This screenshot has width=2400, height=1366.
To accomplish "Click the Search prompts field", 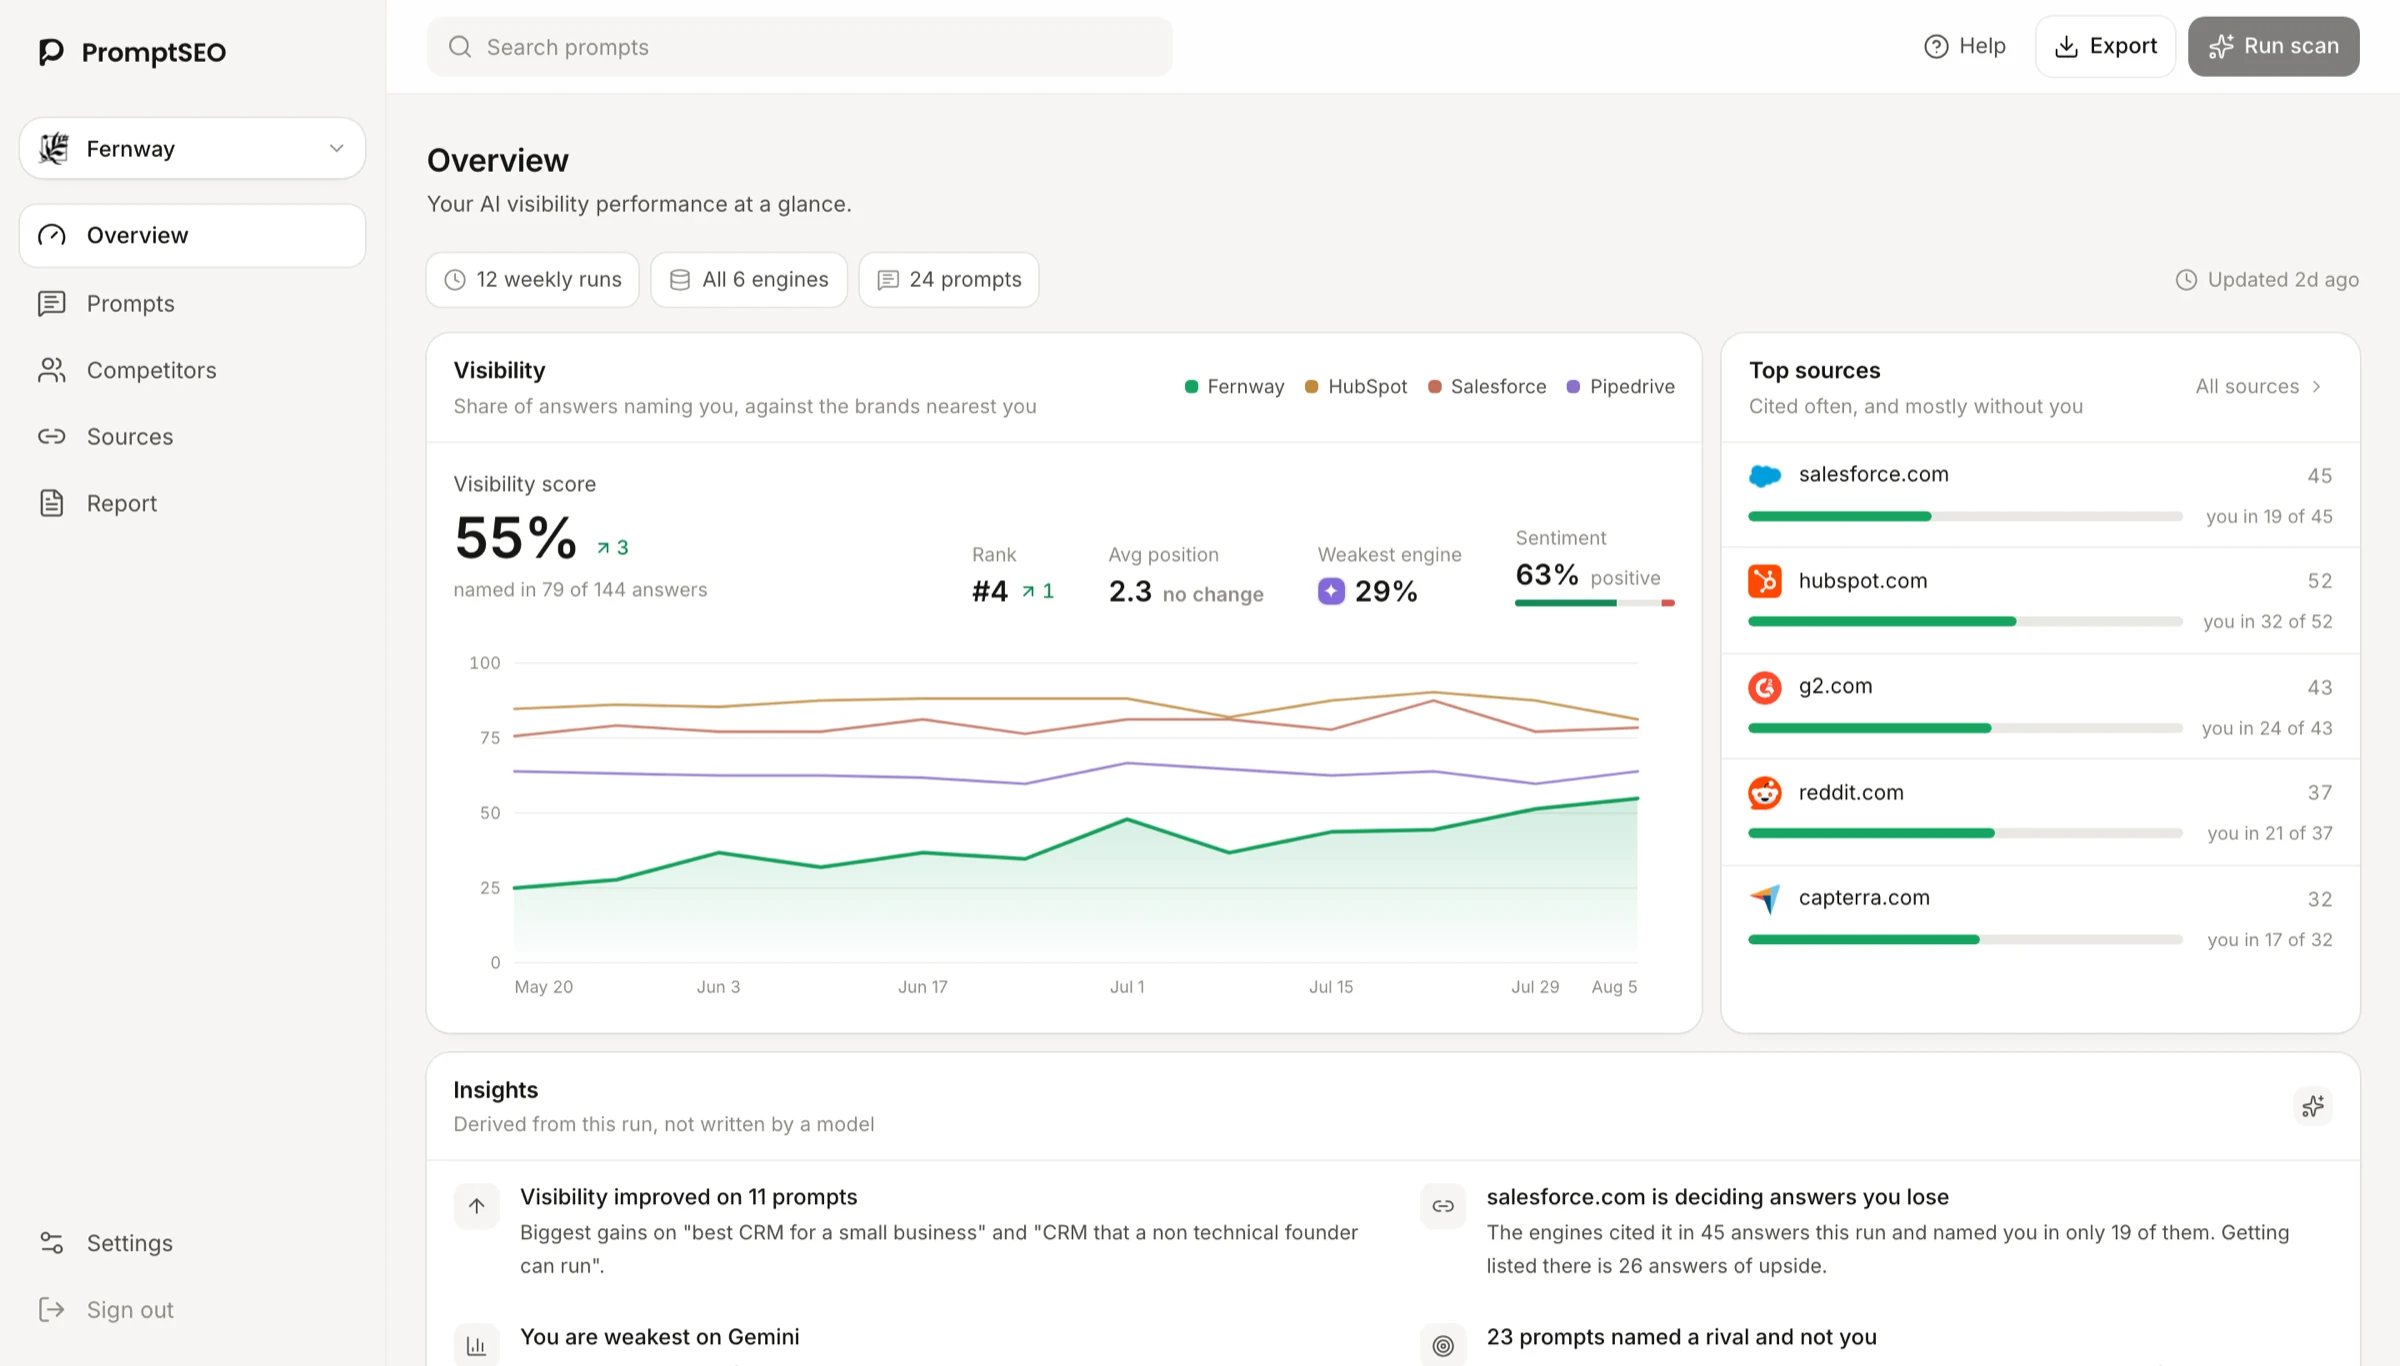I will 799,47.
